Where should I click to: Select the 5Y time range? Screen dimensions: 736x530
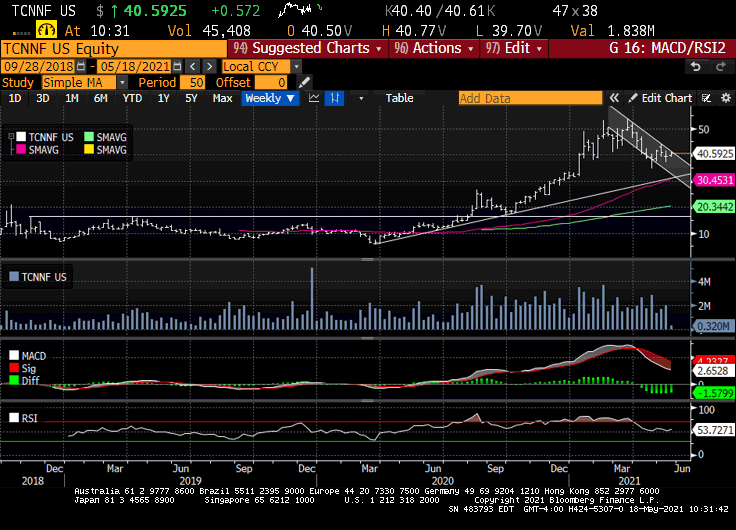tap(191, 98)
